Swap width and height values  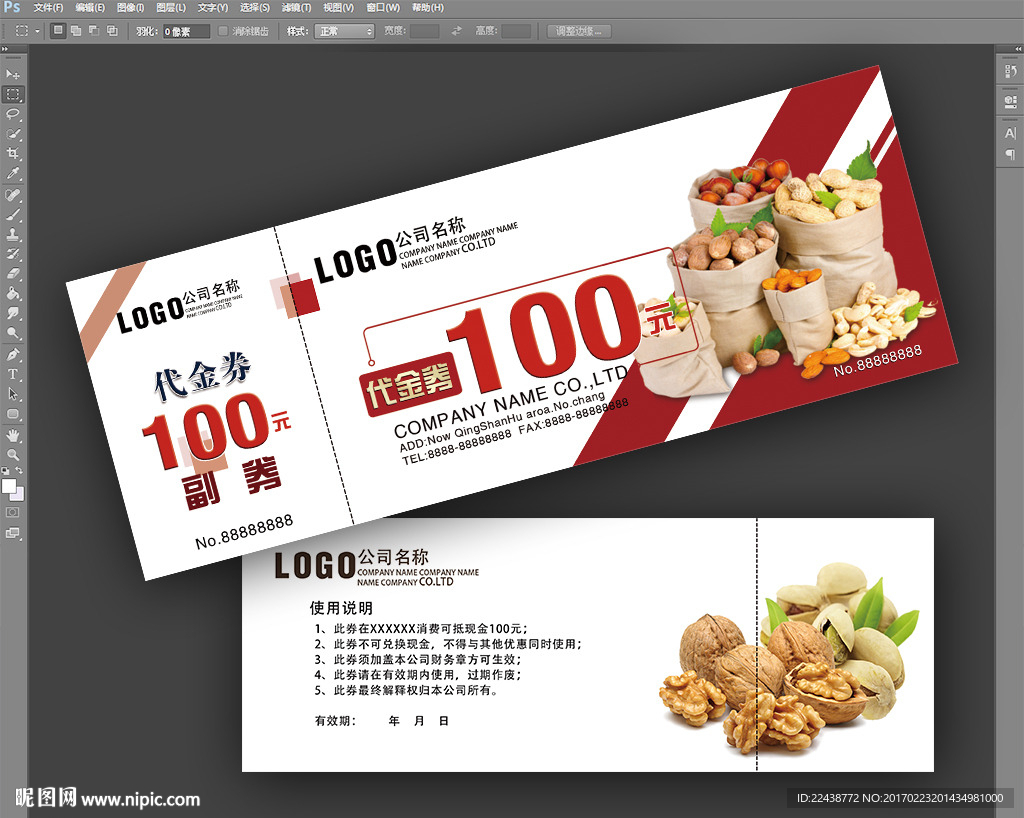point(456,31)
